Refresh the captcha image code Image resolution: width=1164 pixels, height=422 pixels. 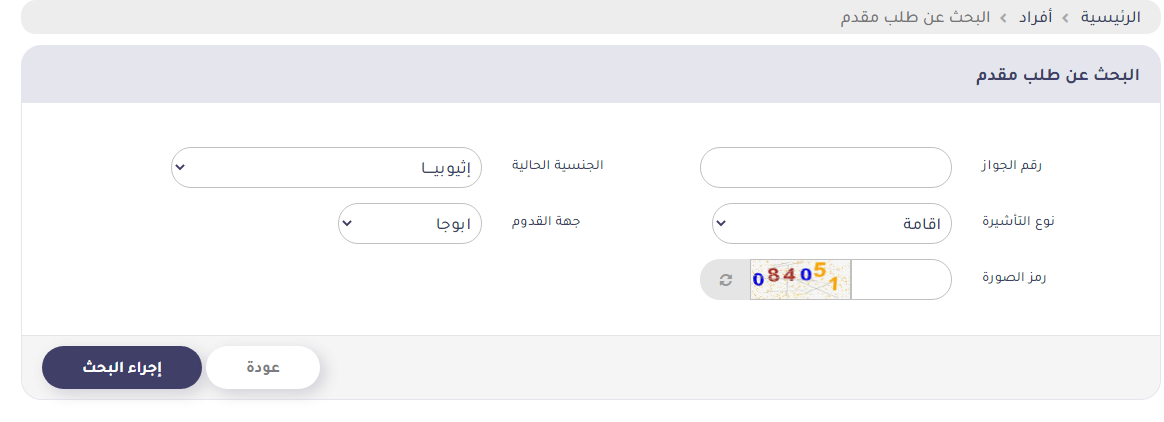[x=726, y=280]
